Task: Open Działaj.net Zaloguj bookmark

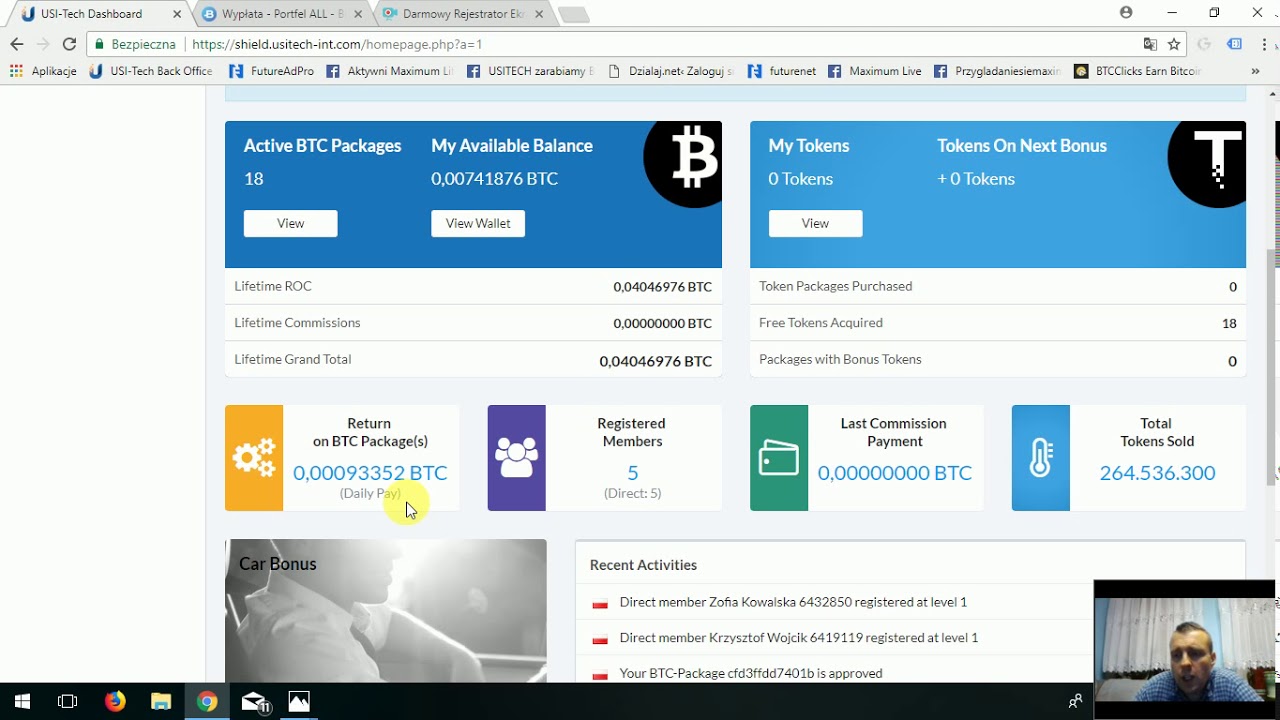Action: pyautogui.click(x=671, y=71)
